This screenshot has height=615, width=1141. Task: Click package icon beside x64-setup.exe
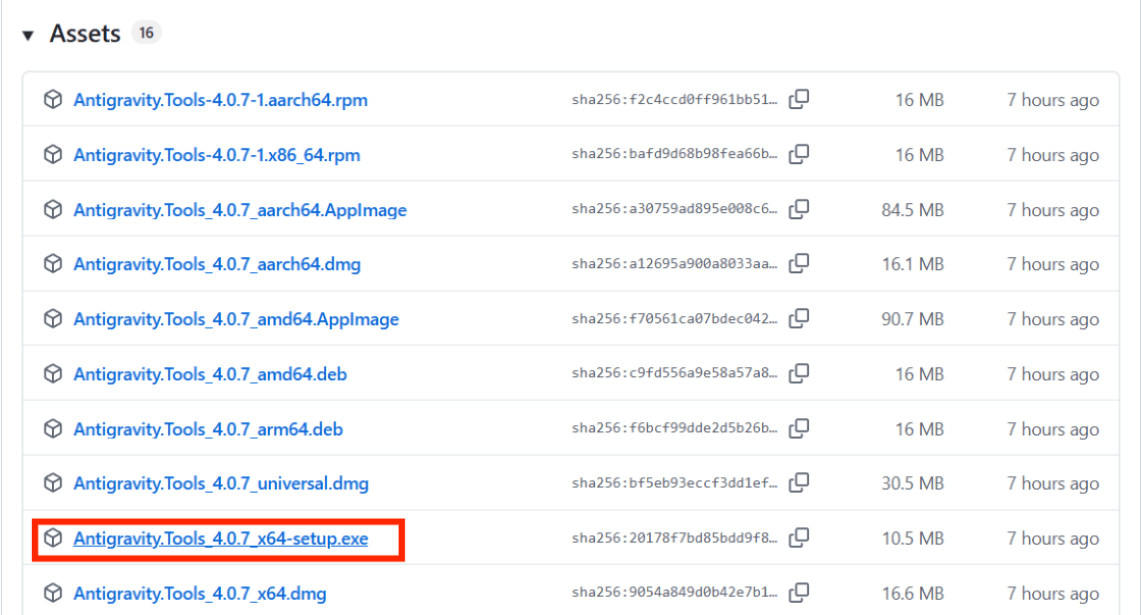(x=52, y=538)
